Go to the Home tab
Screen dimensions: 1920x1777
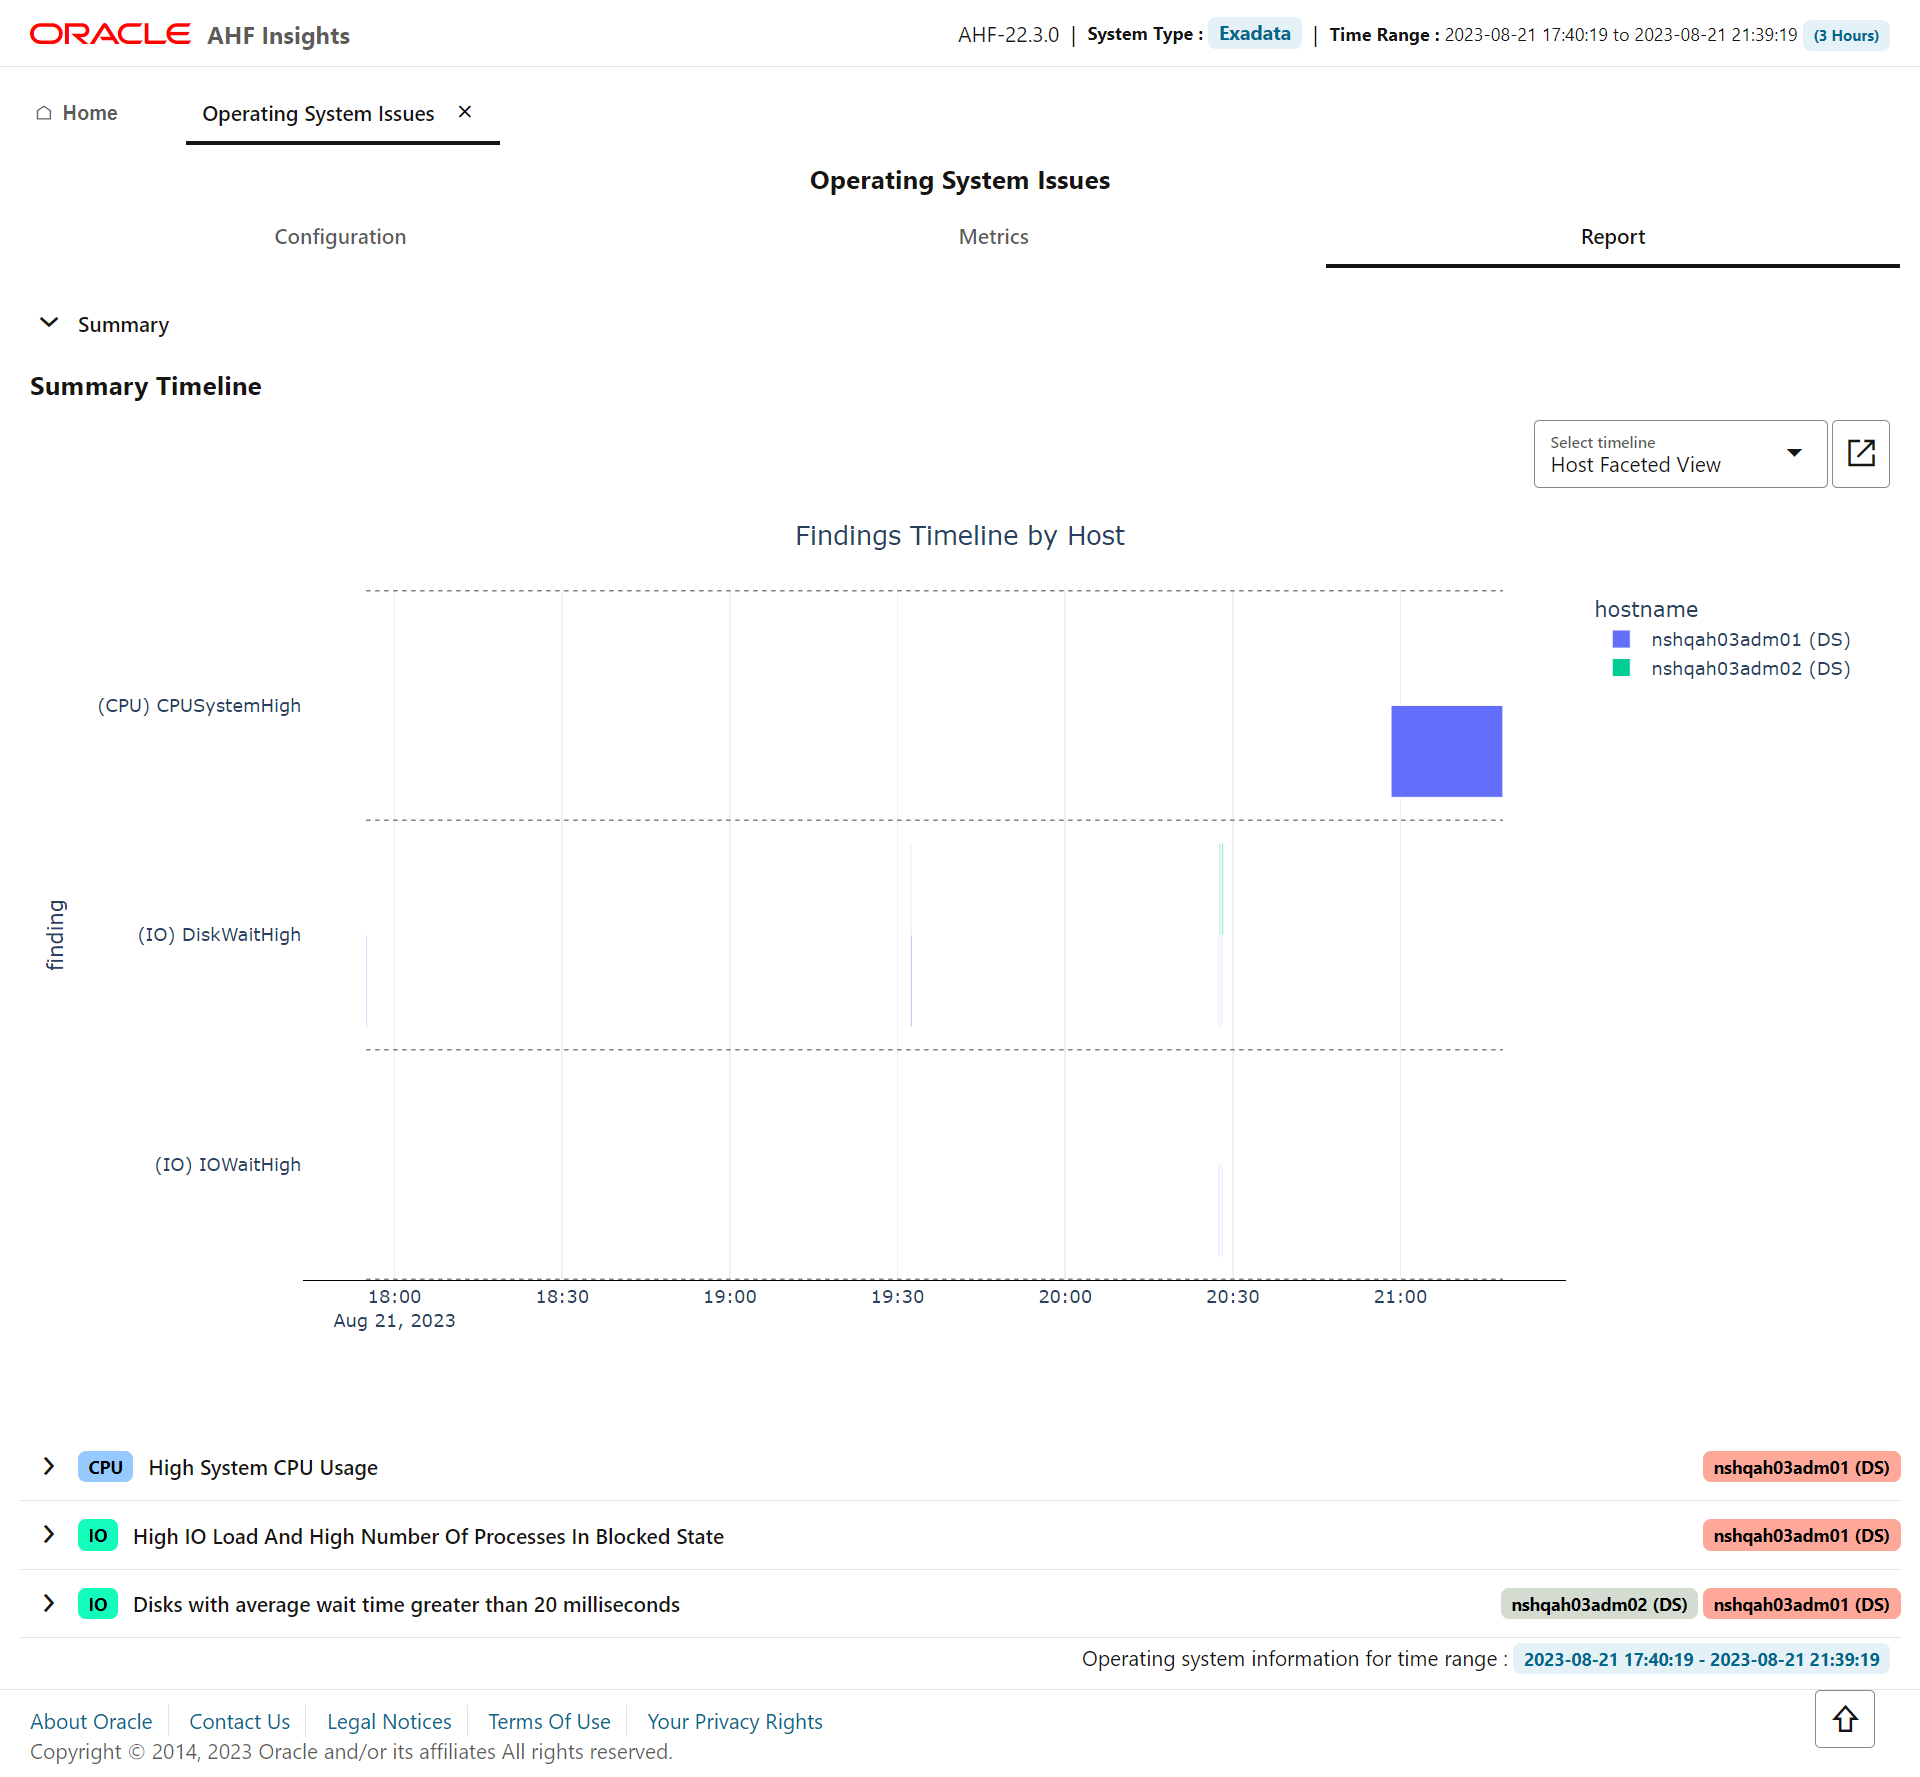tap(77, 113)
